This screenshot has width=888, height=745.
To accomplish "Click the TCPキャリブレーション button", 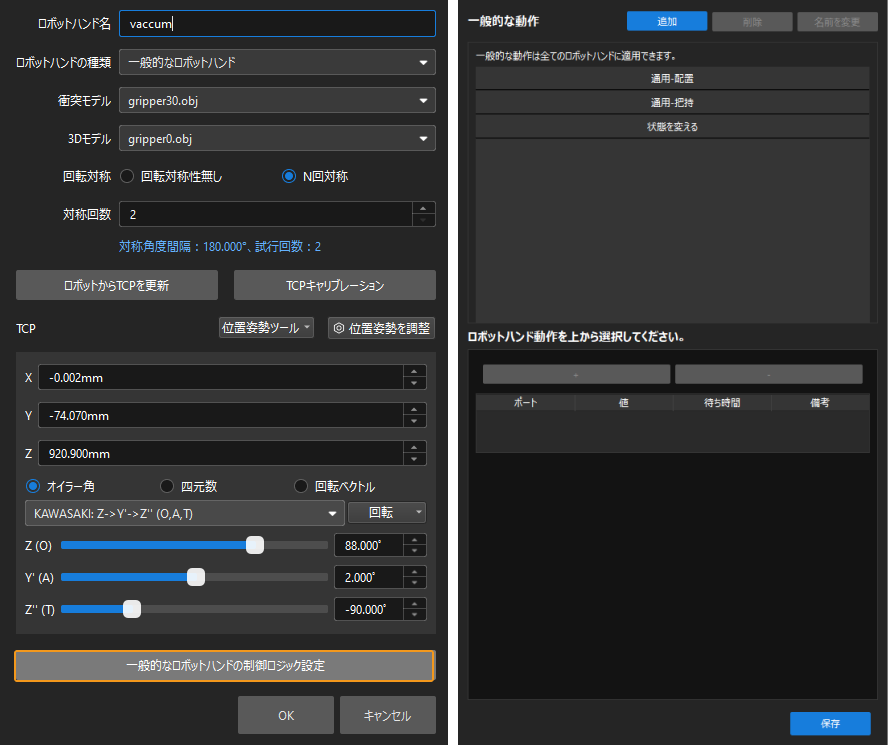I will (x=334, y=286).
